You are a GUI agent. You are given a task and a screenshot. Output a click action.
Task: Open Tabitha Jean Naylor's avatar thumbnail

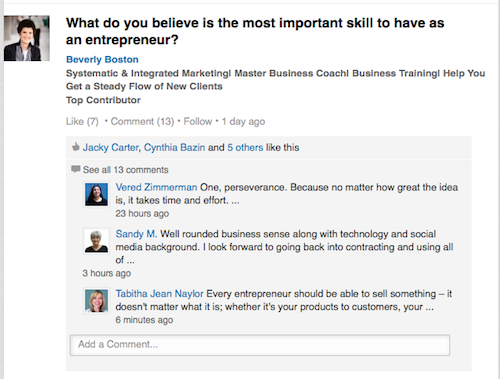[x=96, y=301]
